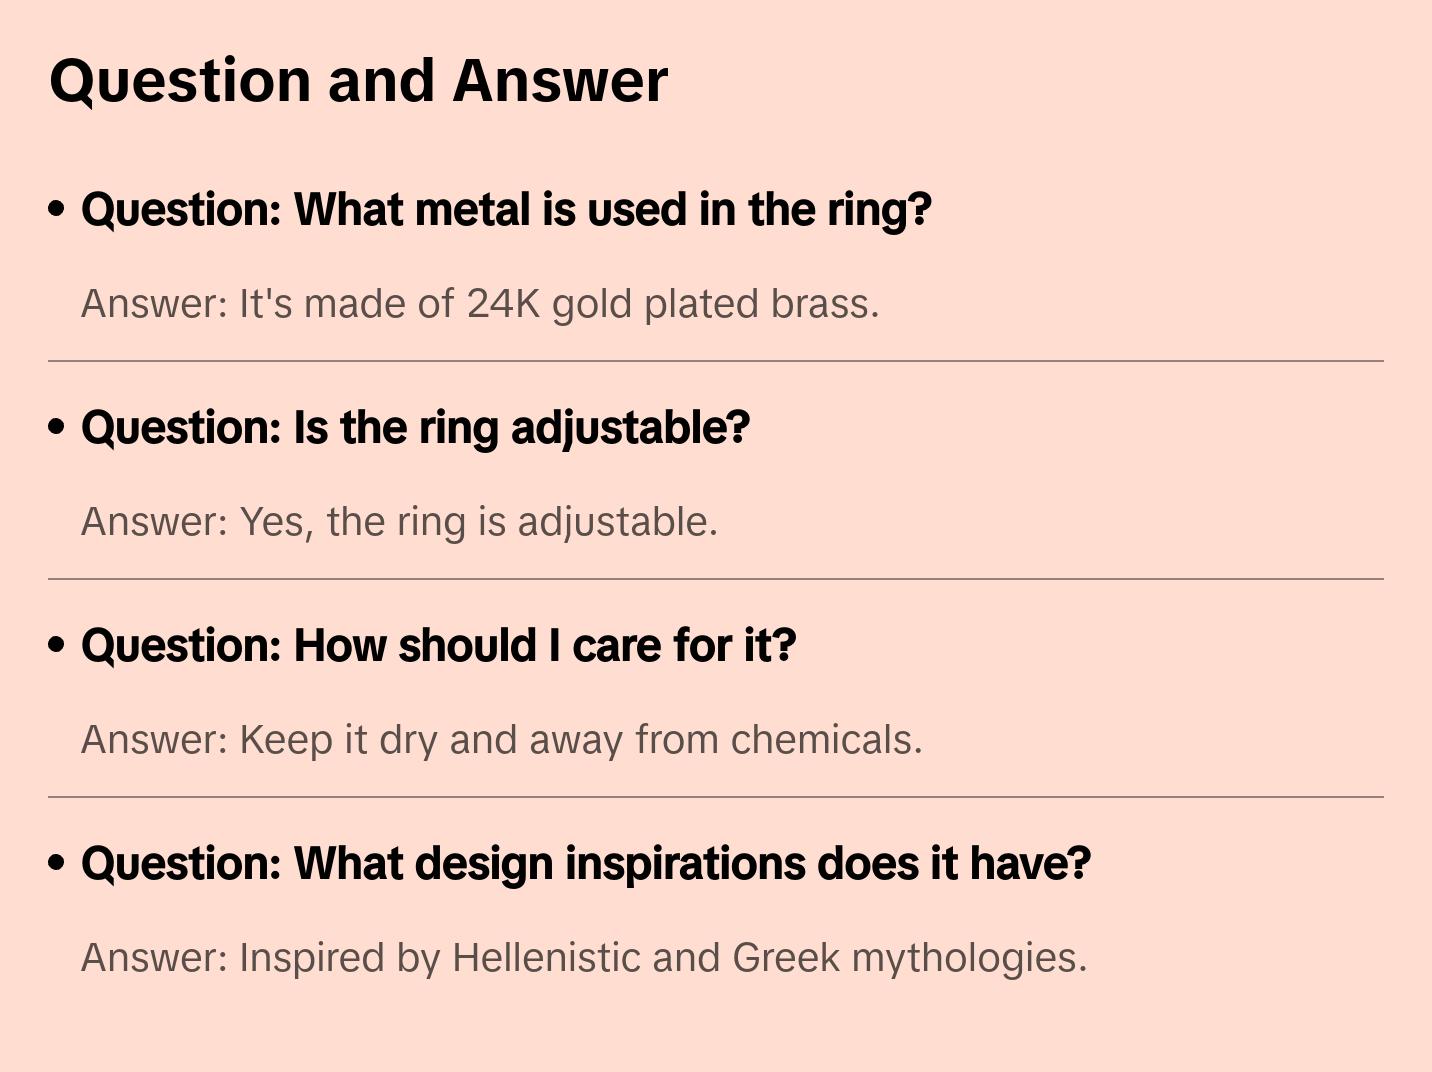Click the 'Question and Answer' heading
This screenshot has width=1432, height=1072.
[358, 80]
